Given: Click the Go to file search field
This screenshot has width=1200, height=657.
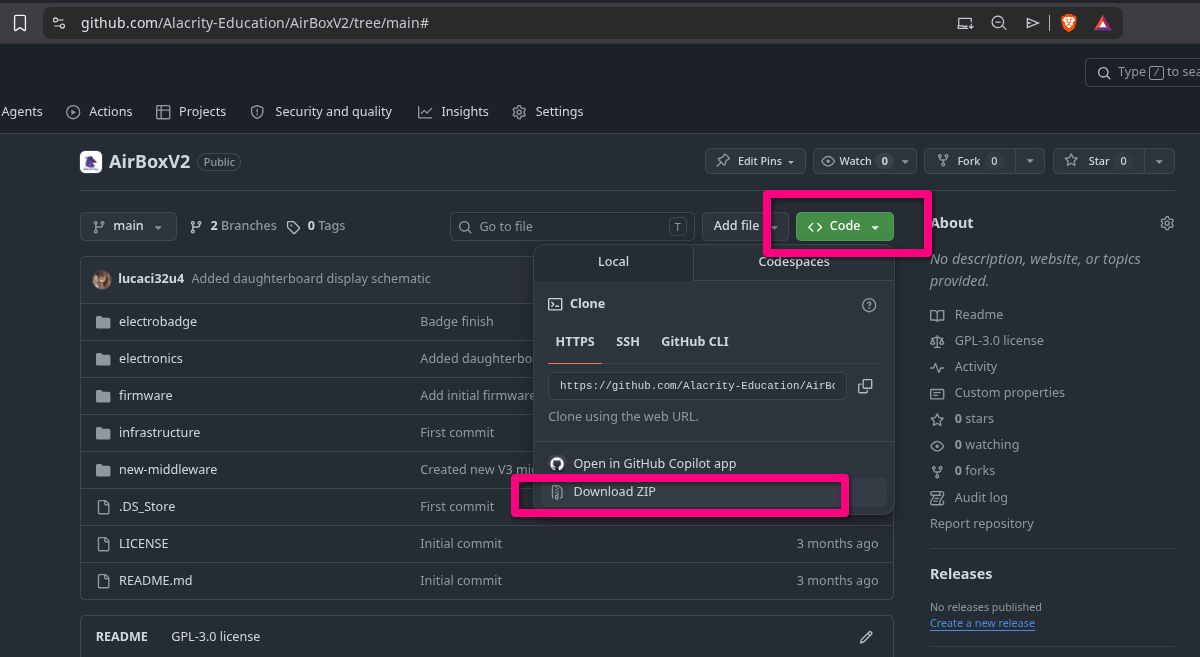Looking at the screenshot, I should [x=572, y=227].
